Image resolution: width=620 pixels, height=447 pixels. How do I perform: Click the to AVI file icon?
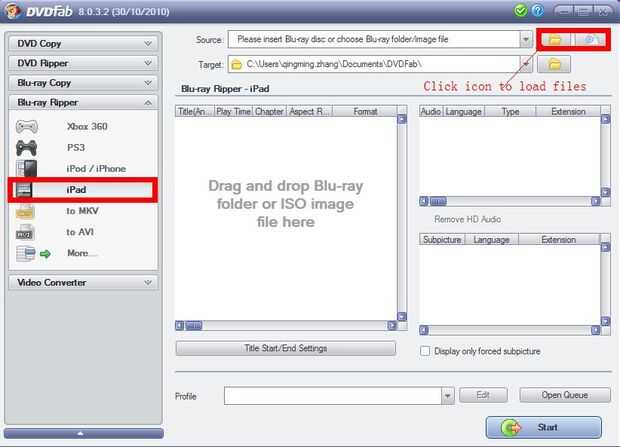click(25, 232)
